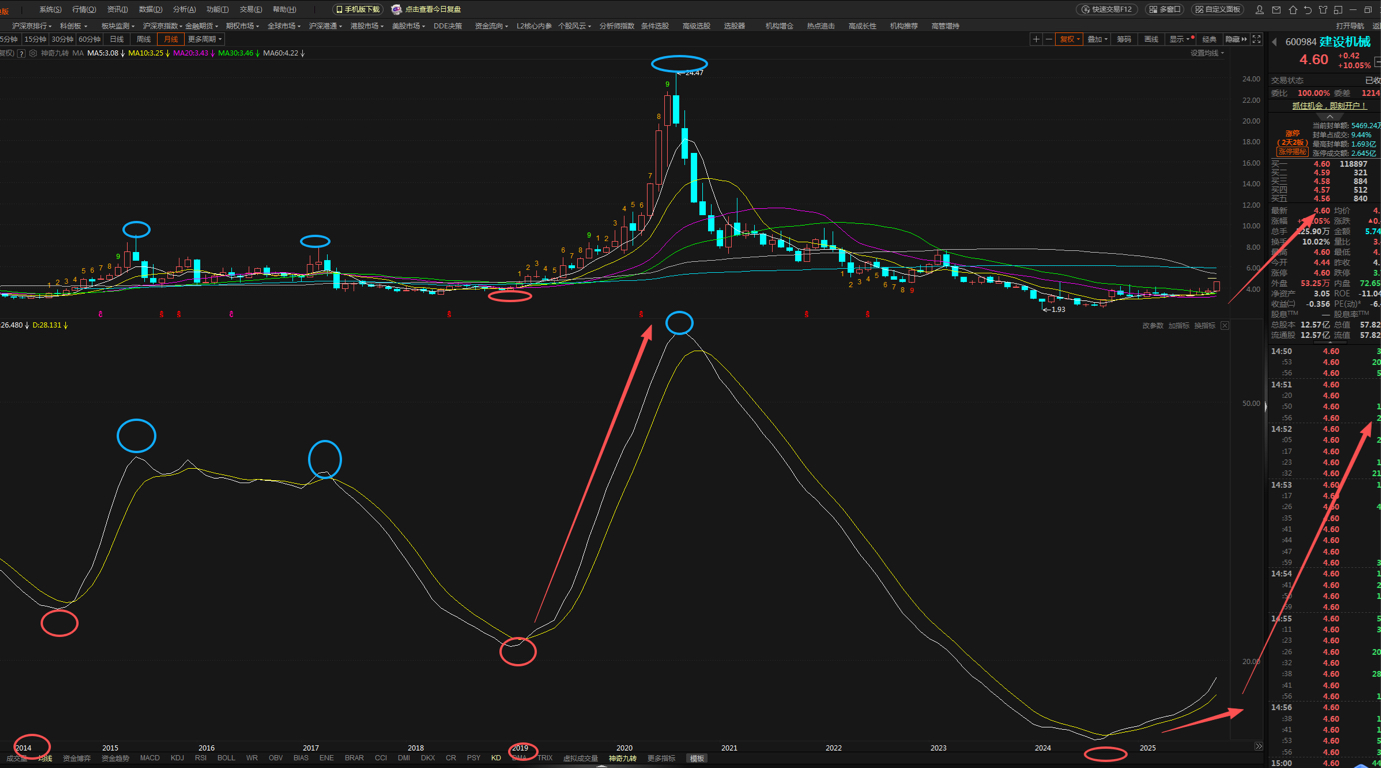Switch to 15-minute period
This screenshot has height=768, width=1381.
[x=35, y=39]
